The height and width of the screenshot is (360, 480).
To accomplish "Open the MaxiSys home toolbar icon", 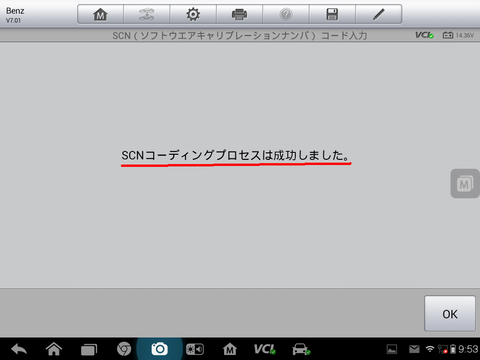I will click(x=100, y=14).
